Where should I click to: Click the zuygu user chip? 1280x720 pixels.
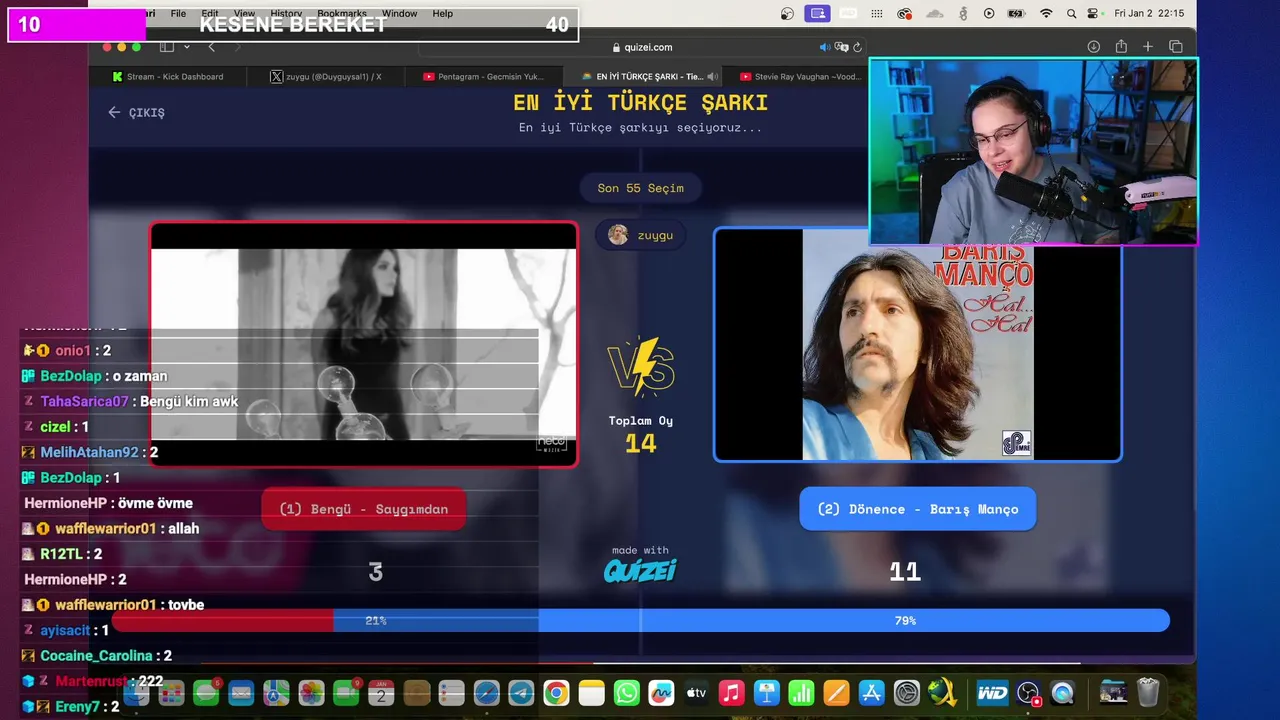(x=640, y=235)
